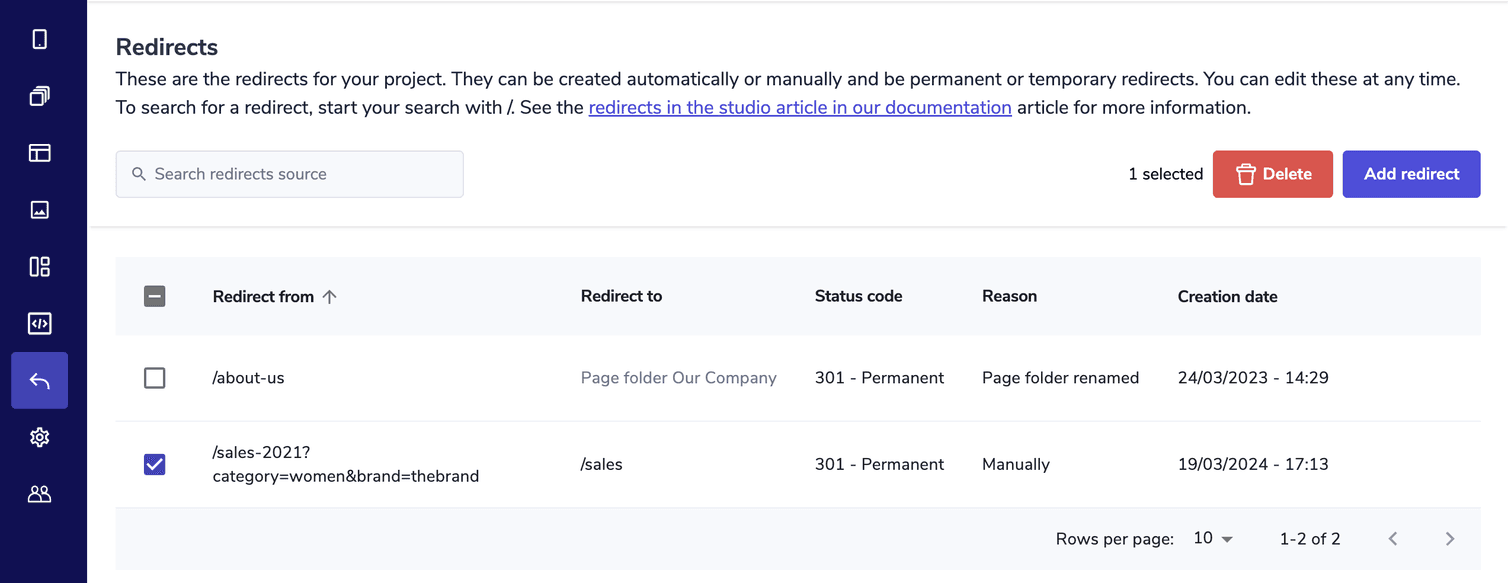Open the code embed section
The height and width of the screenshot is (583, 1508).
tap(39, 323)
